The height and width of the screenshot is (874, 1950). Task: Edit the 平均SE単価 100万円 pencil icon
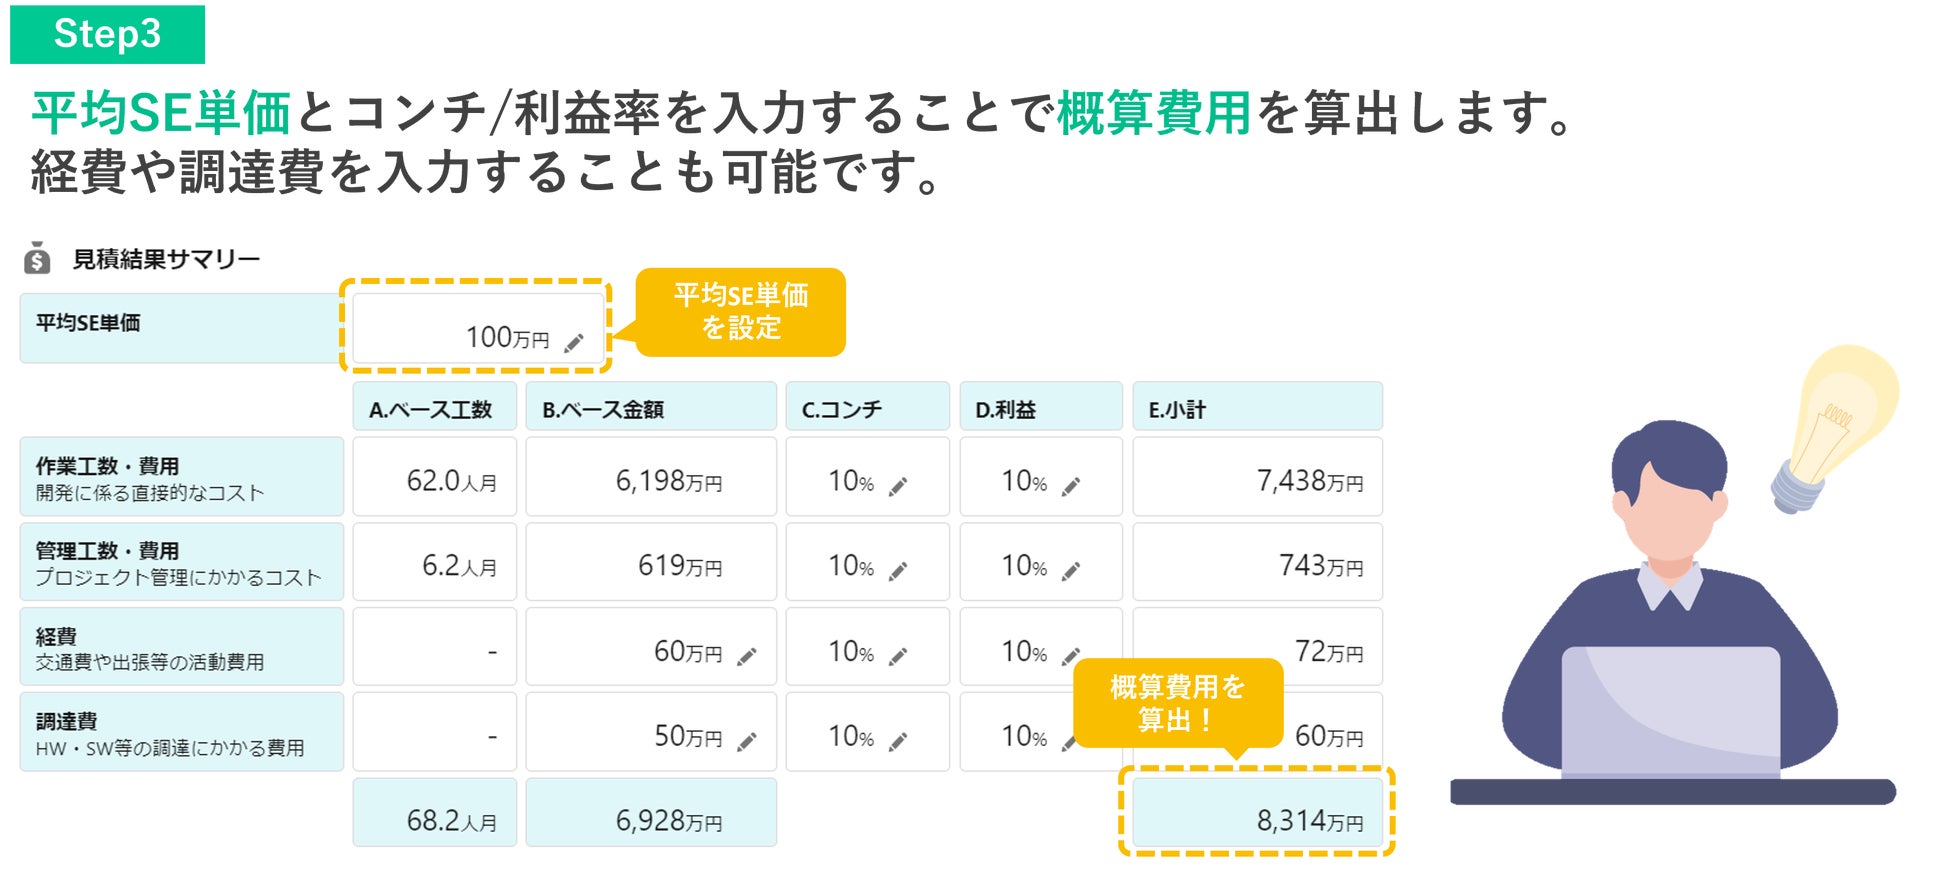(574, 343)
